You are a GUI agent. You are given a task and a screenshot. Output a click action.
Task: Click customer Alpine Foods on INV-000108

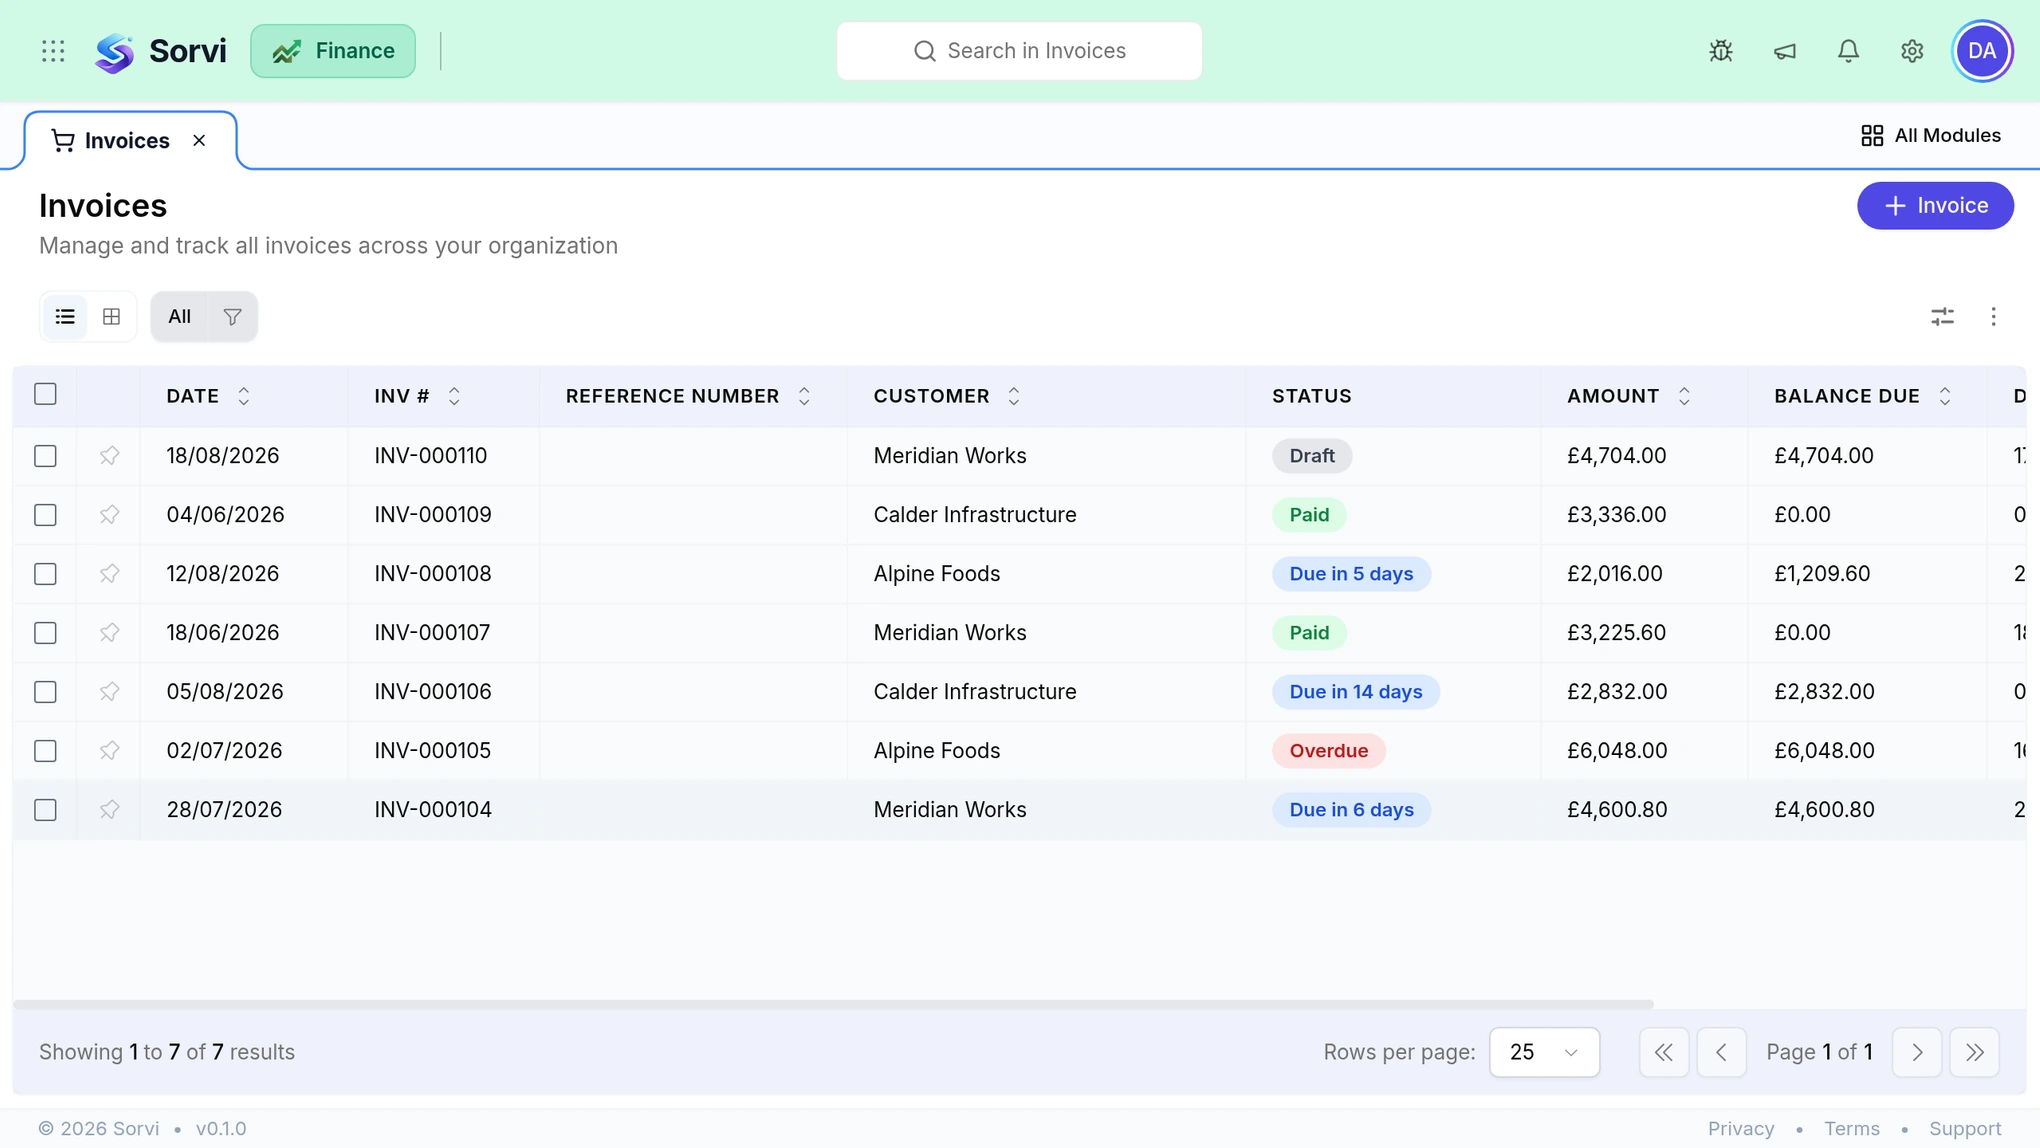[936, 574]
